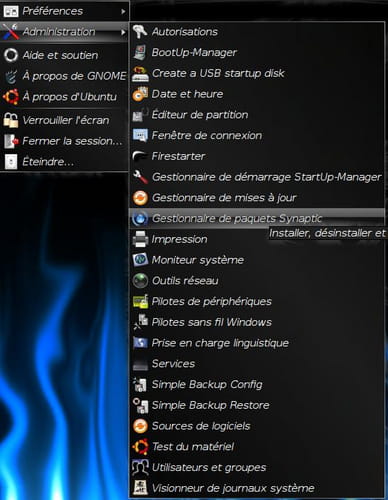Screen dimensions: 388x500
Task: Open Gestionnaire de mises à jour
Action: click(x=257, y=198)
